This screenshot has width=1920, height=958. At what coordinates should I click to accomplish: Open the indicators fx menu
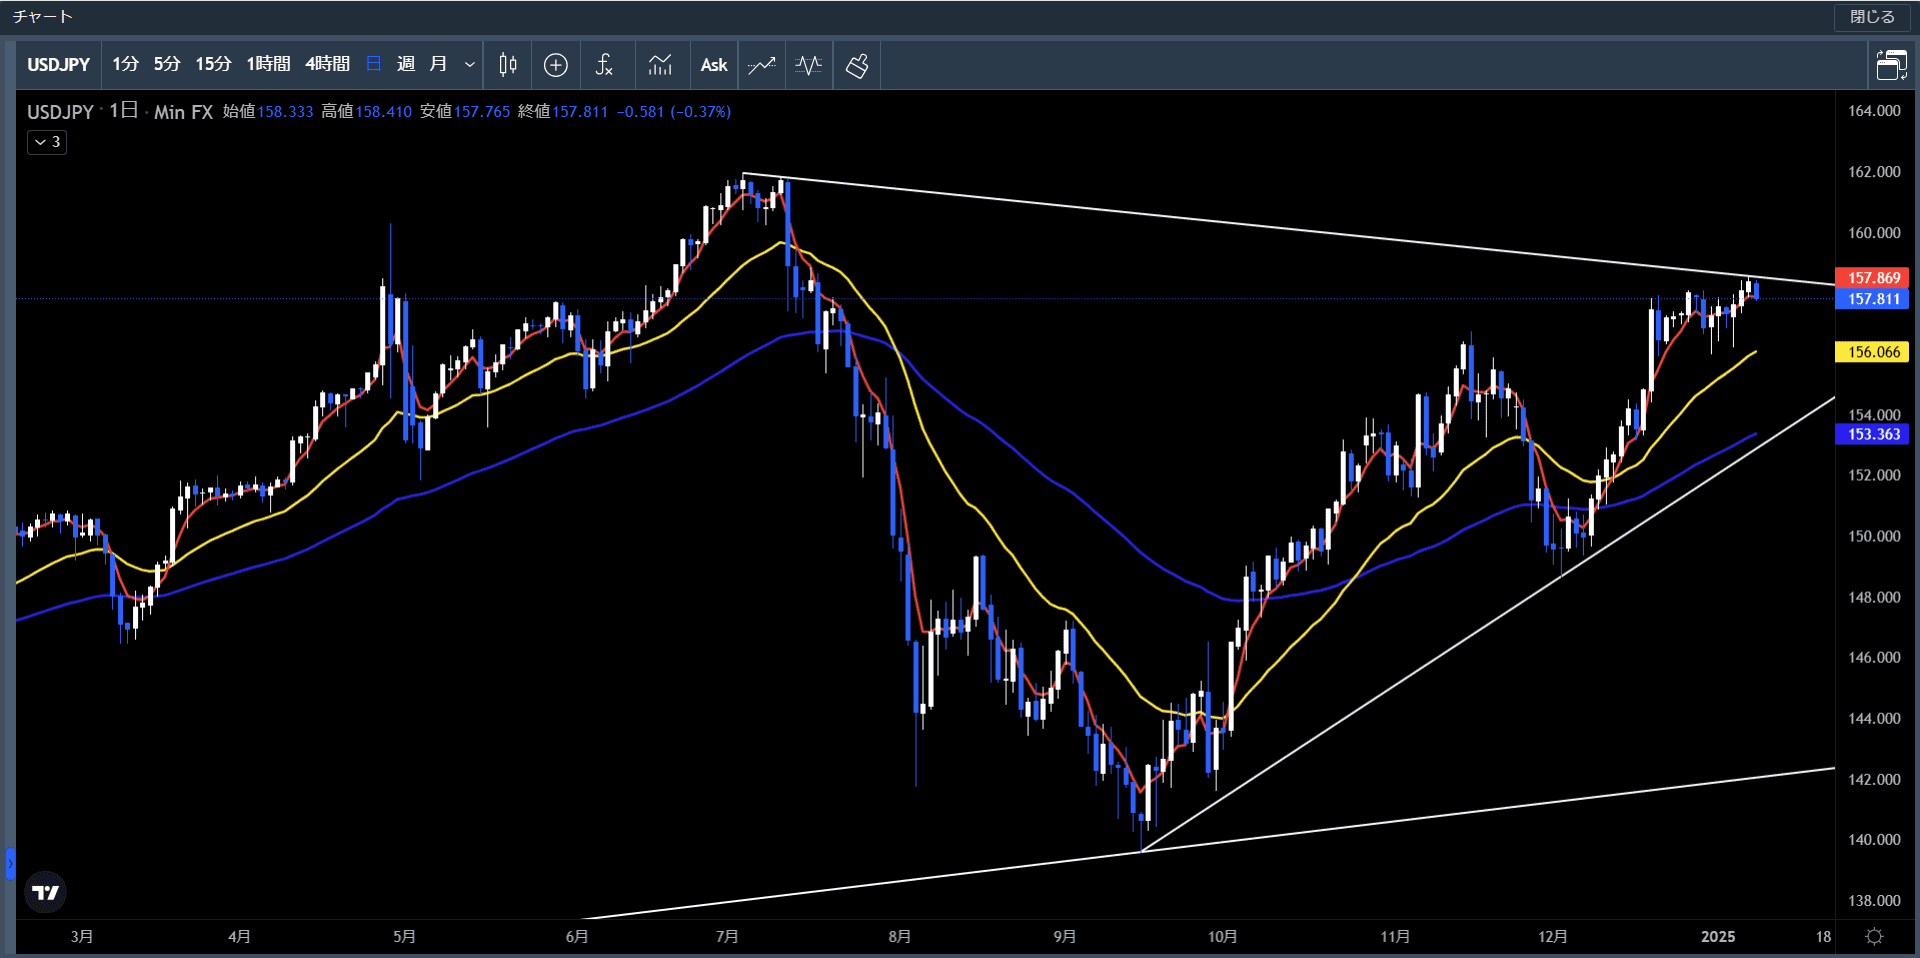[604, 65]
